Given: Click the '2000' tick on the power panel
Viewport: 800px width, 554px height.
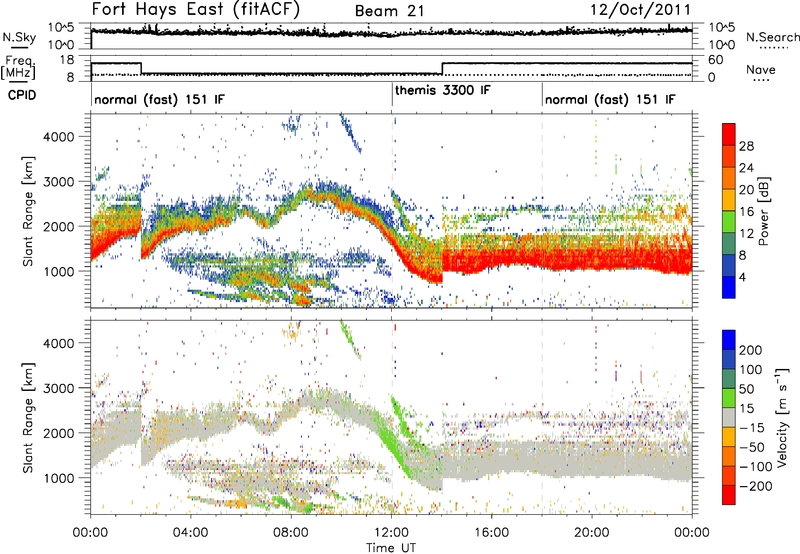Looking at the screenshot, I should 58,226.
